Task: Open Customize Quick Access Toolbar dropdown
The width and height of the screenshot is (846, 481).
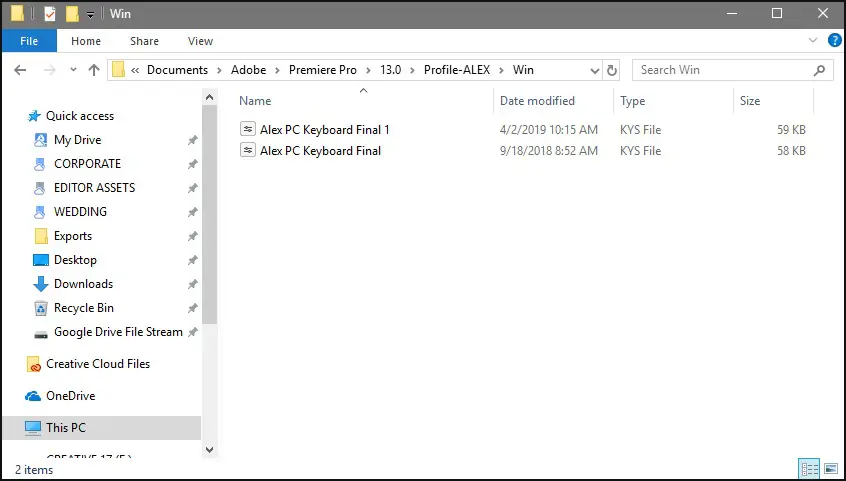Action: point(90,15)
